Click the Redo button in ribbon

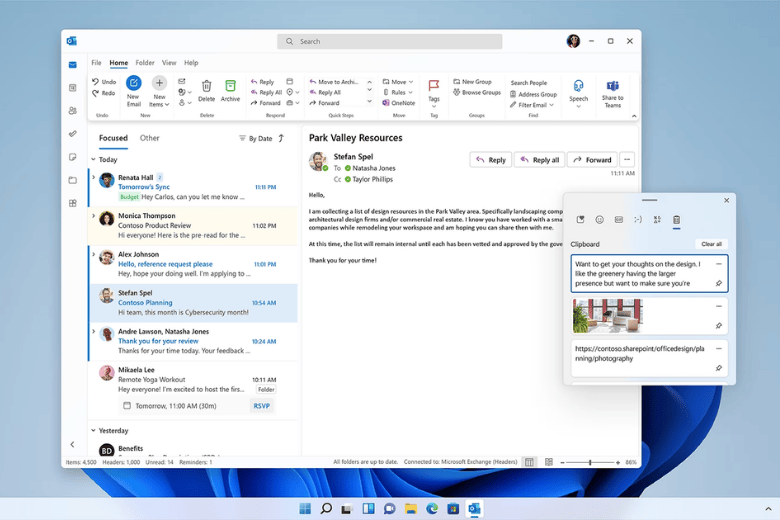click(103, 93)
